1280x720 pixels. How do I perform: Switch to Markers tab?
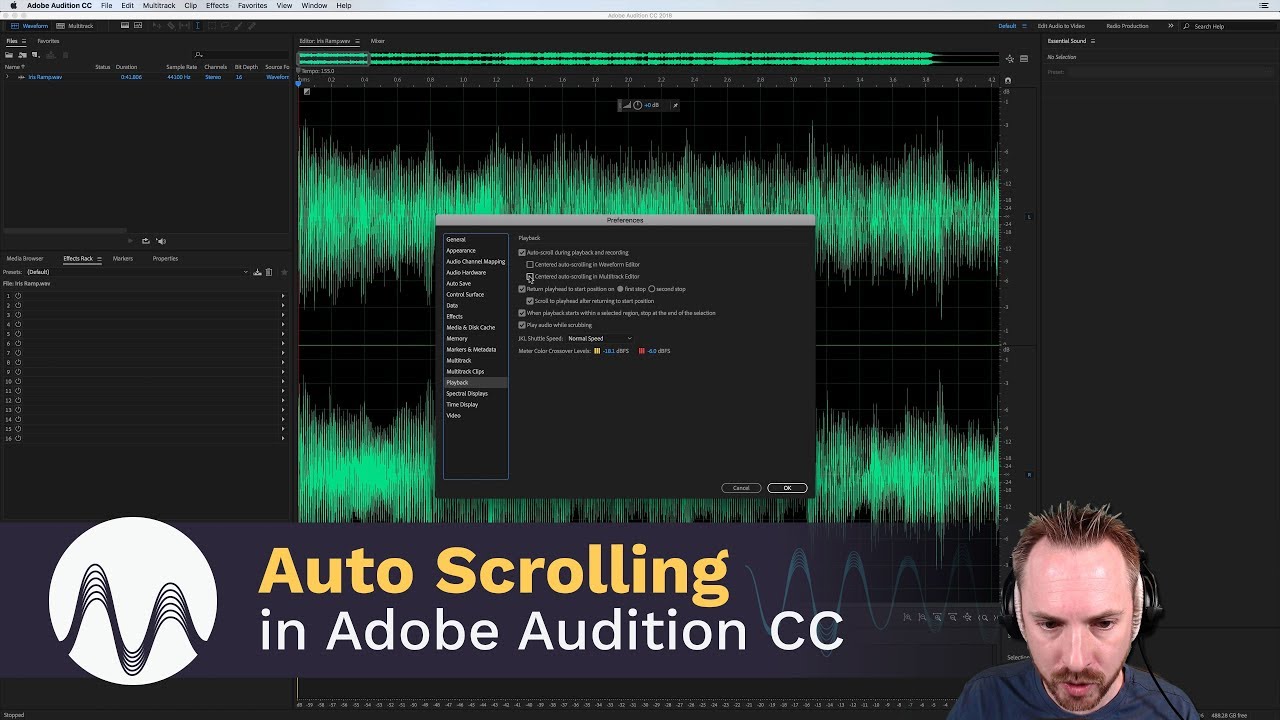pos(123,259)
